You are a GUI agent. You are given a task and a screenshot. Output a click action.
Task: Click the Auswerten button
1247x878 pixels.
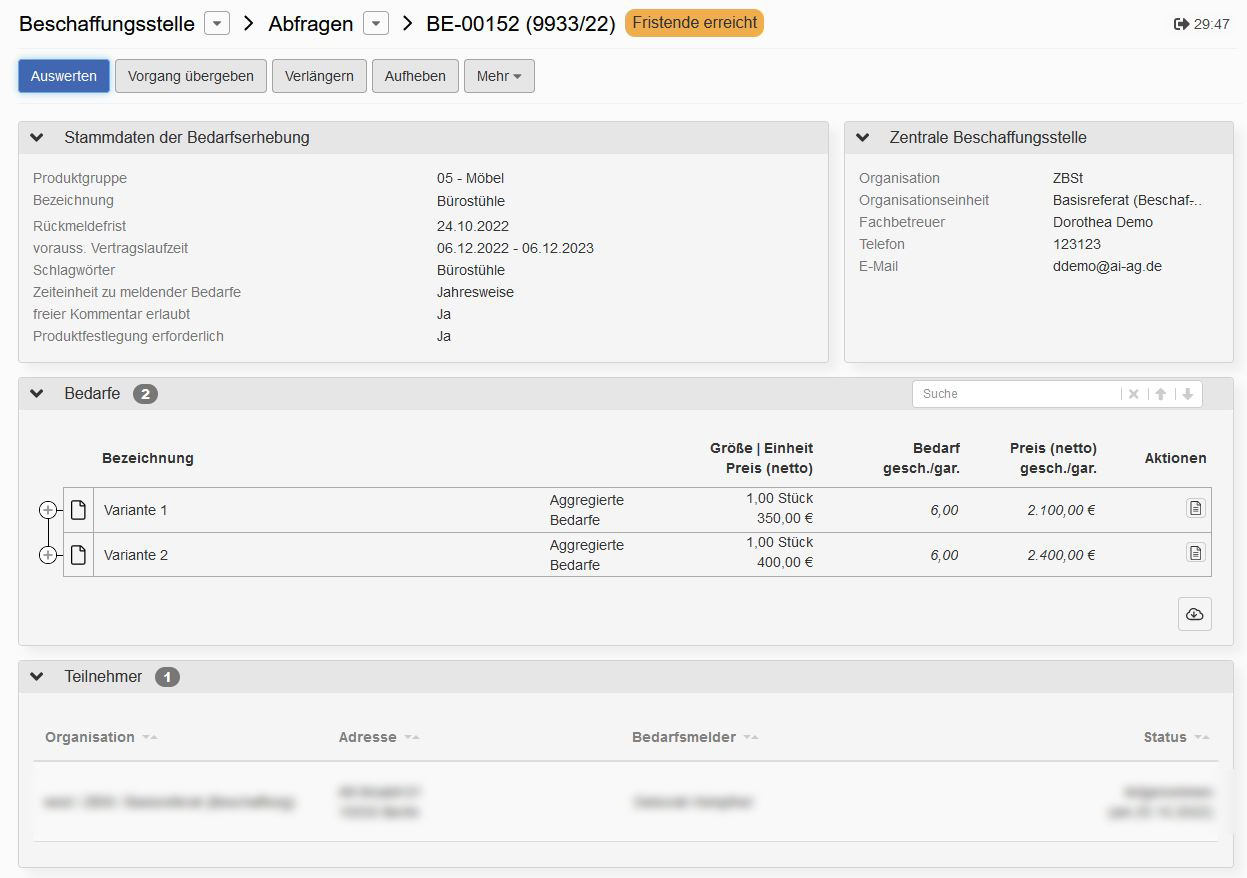63,75
